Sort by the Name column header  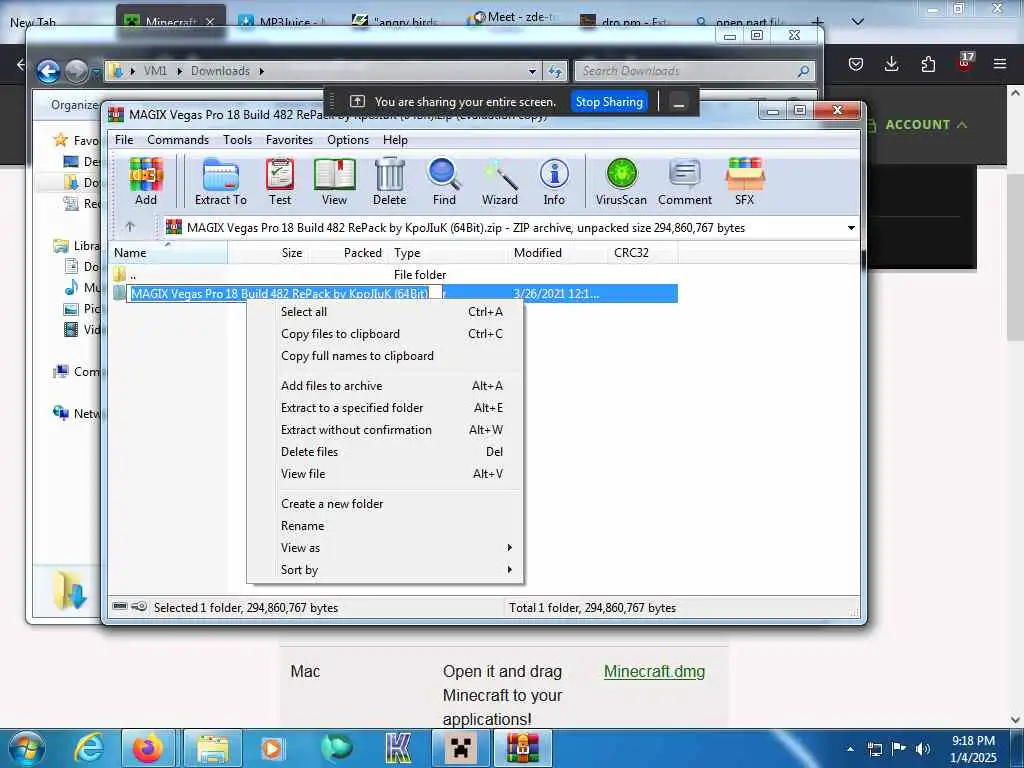168,253
